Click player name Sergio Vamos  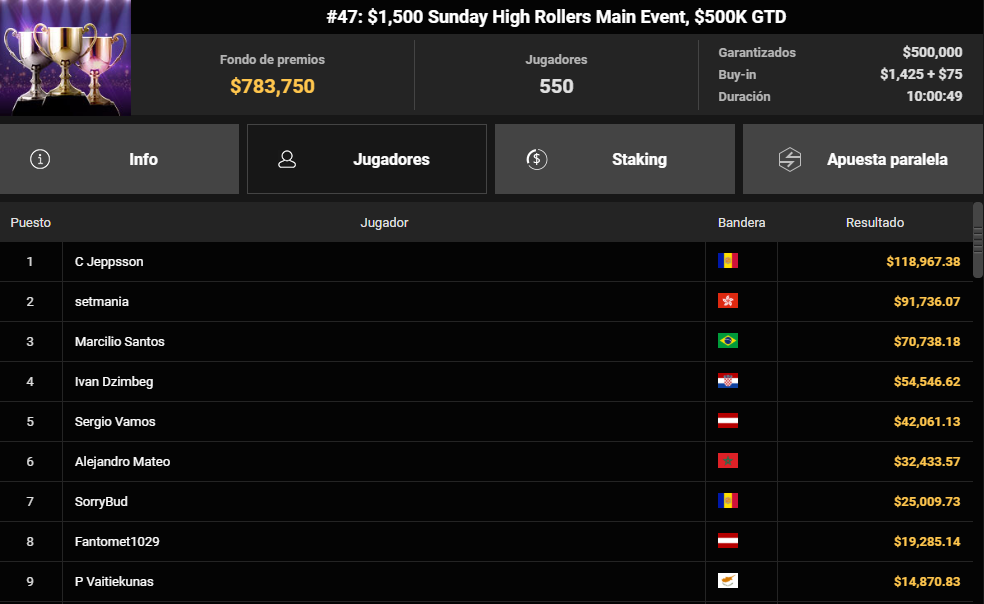[115, 421]
